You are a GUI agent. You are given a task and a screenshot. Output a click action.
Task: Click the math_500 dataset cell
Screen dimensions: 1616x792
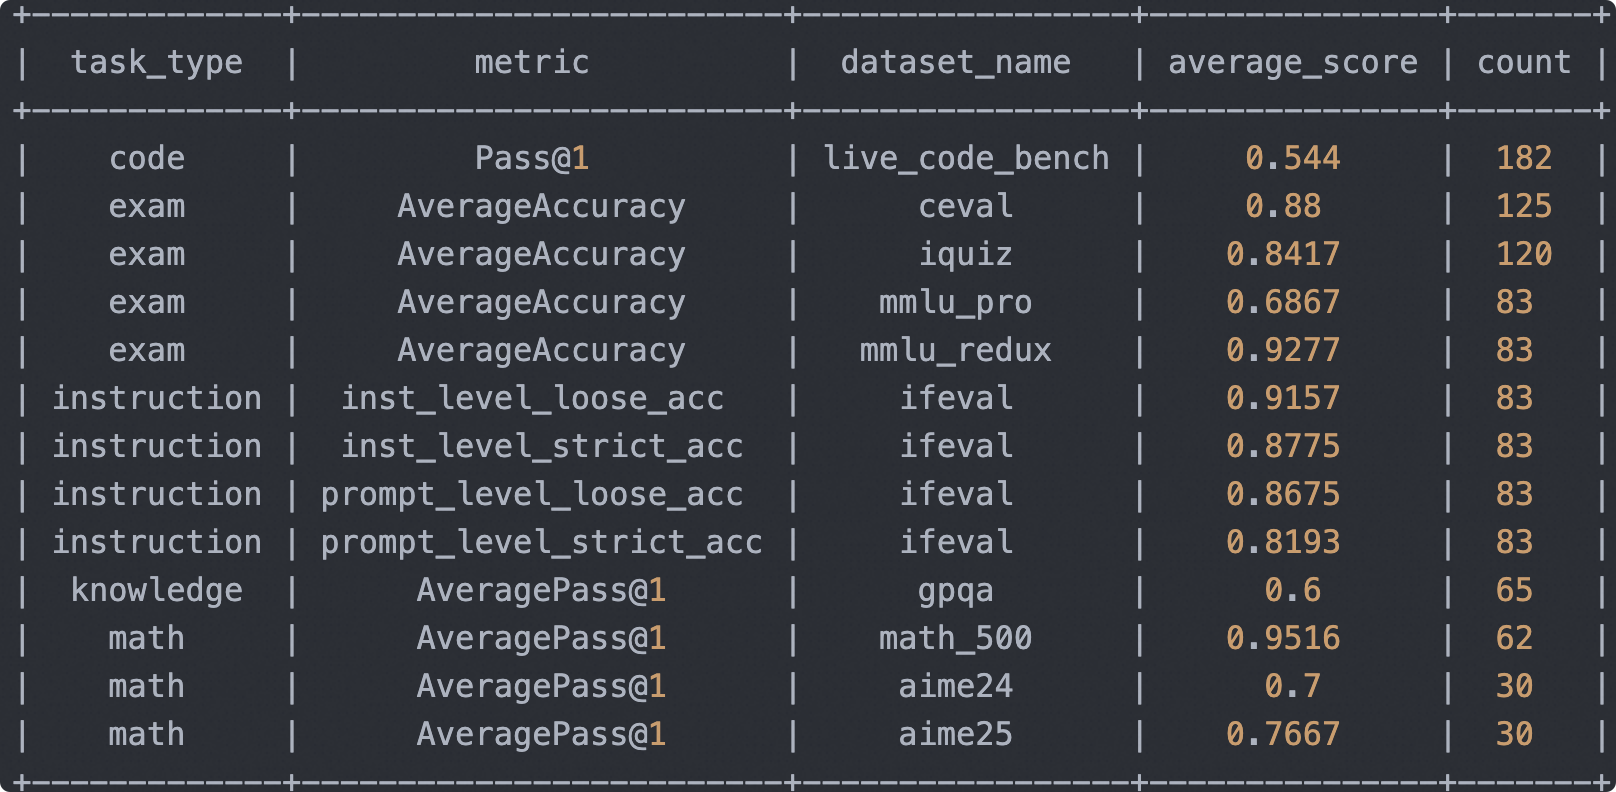point(955,639)
